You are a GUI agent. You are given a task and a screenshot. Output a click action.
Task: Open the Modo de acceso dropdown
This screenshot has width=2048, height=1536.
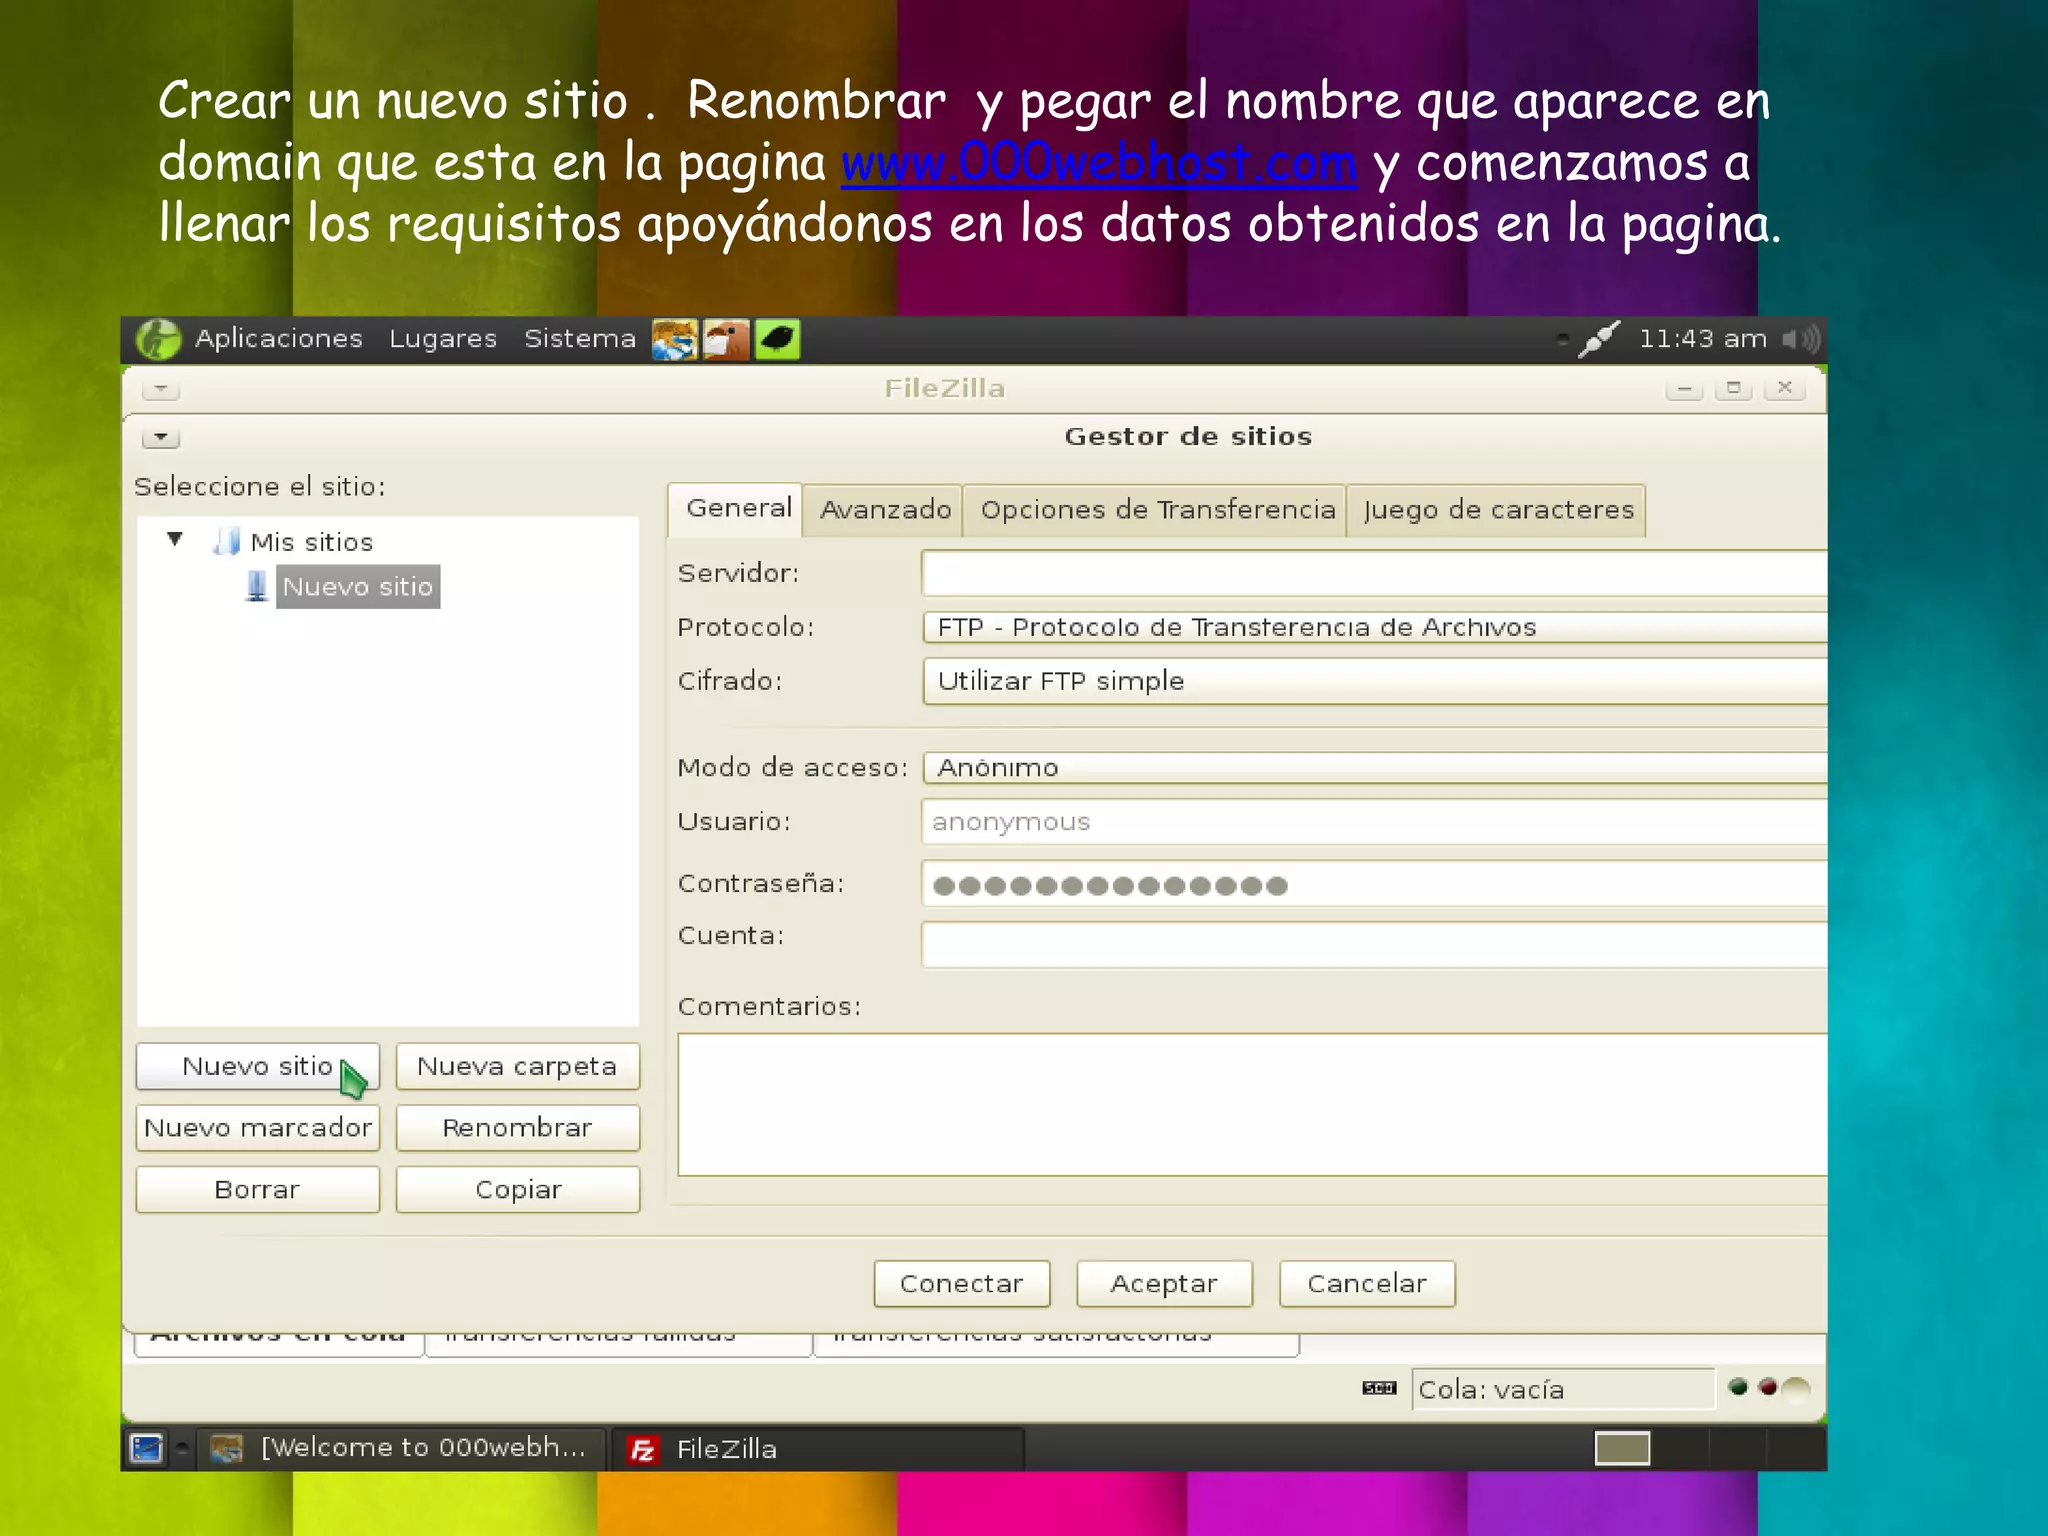click(x=1375, y=767)
